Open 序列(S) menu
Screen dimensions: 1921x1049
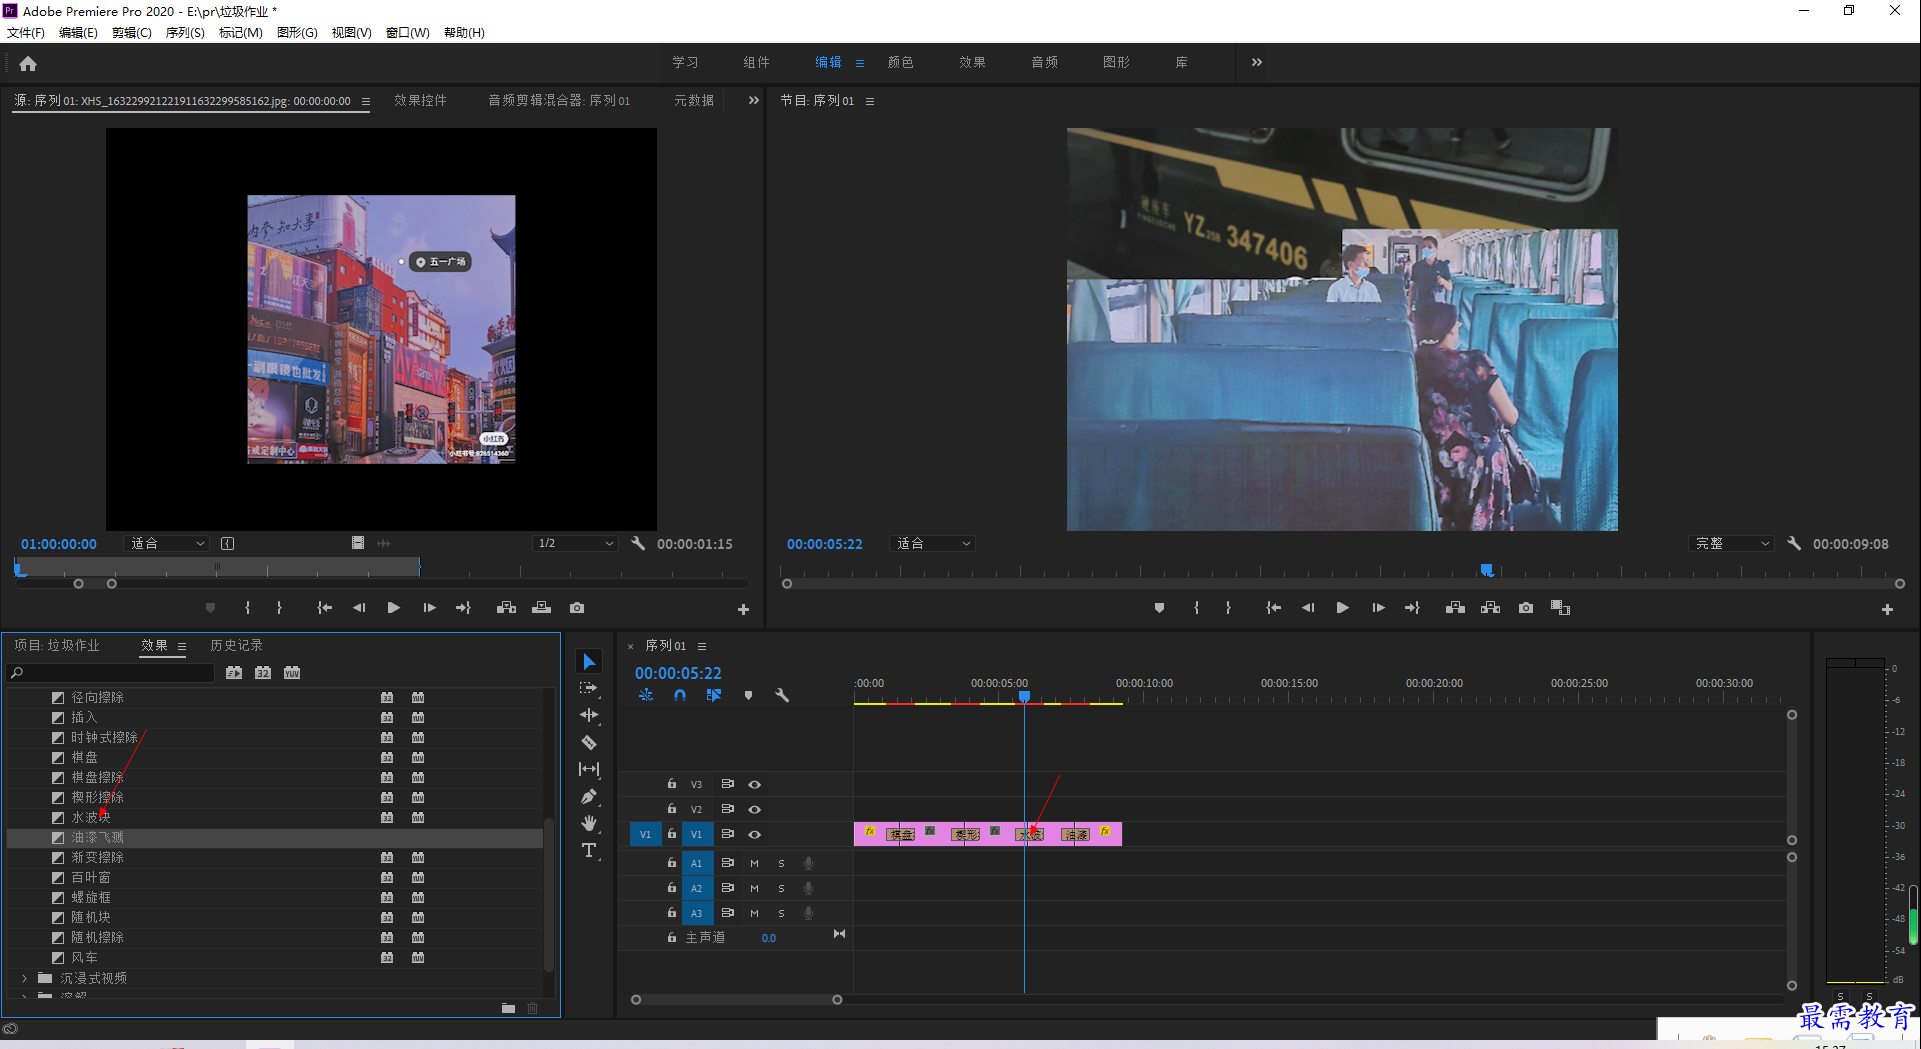coord(185,33)
